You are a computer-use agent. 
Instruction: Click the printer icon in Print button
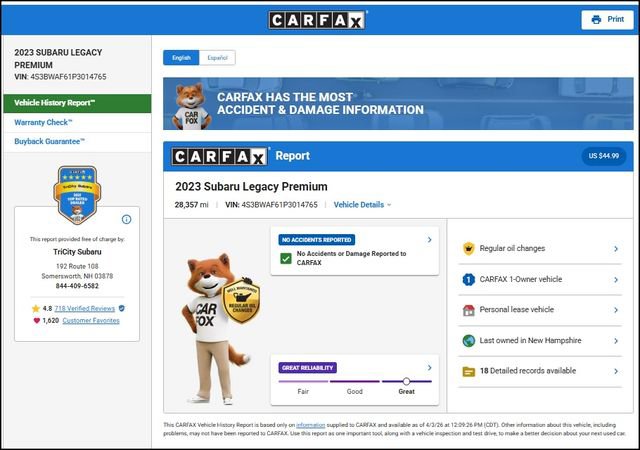596,19
